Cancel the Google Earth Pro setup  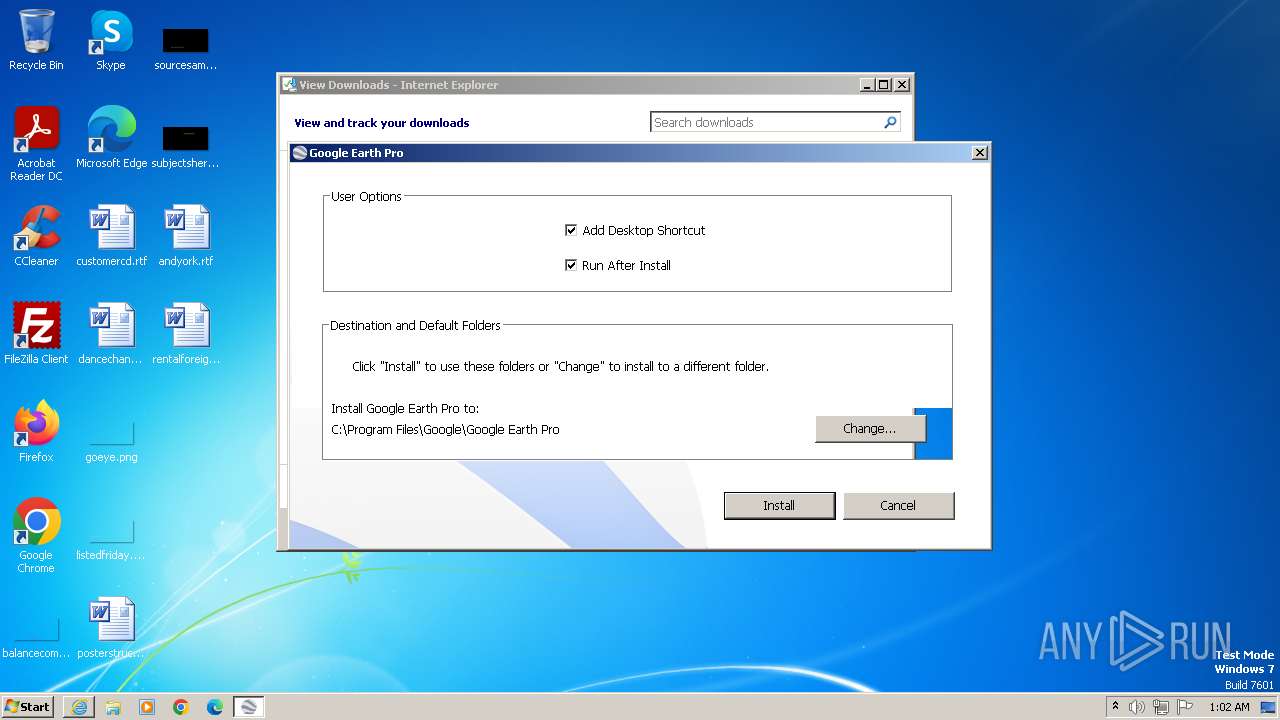pyautogui.click(x=898, y=505)
